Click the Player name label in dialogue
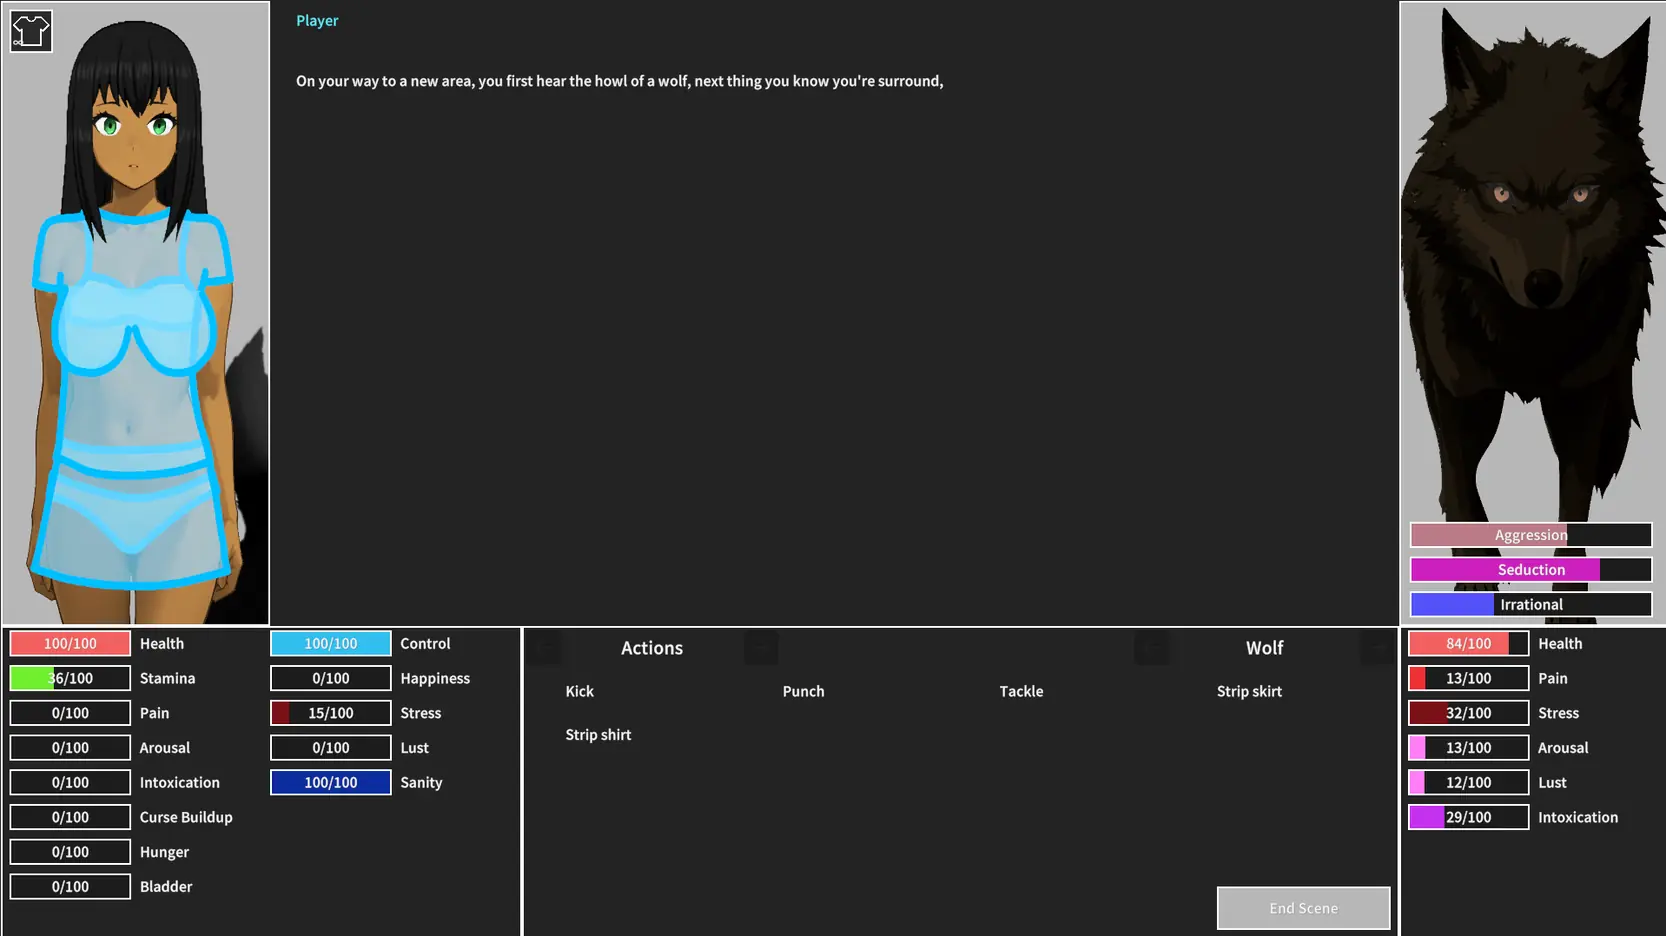The height and width of the screenshot is (936, 1666). [x=317, y=21]
